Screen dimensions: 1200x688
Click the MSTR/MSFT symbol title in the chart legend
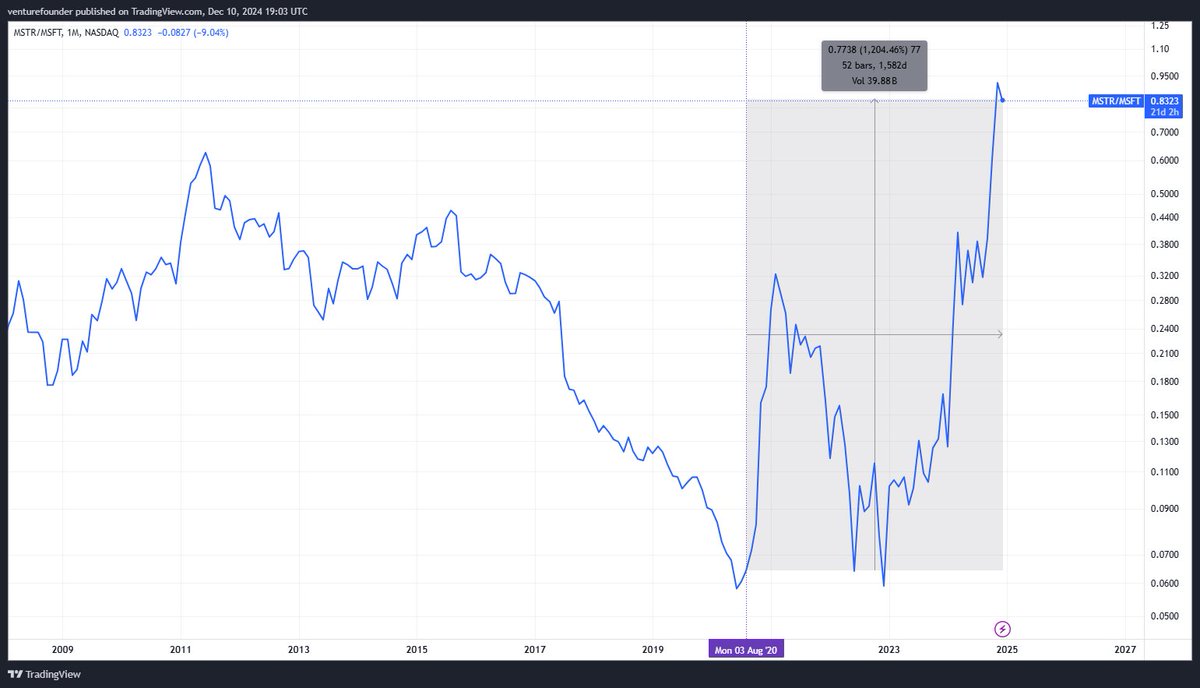[36, 31]
